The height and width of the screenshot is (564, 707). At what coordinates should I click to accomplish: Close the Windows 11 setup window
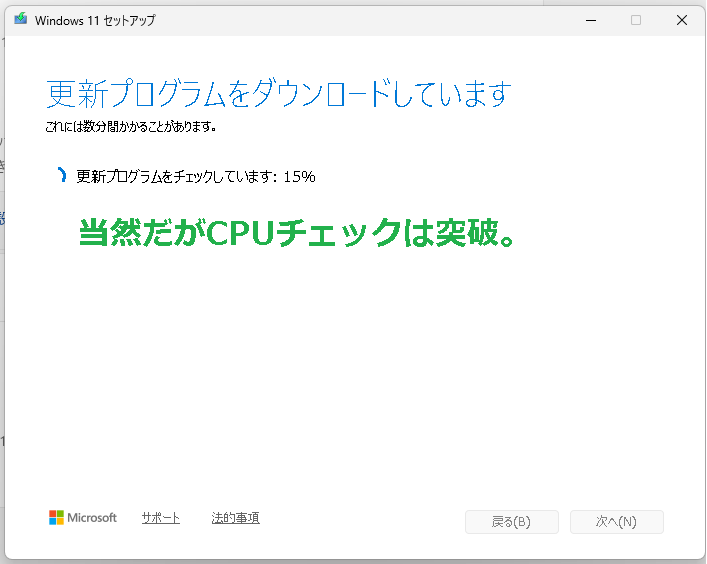[x=682, y=20]
